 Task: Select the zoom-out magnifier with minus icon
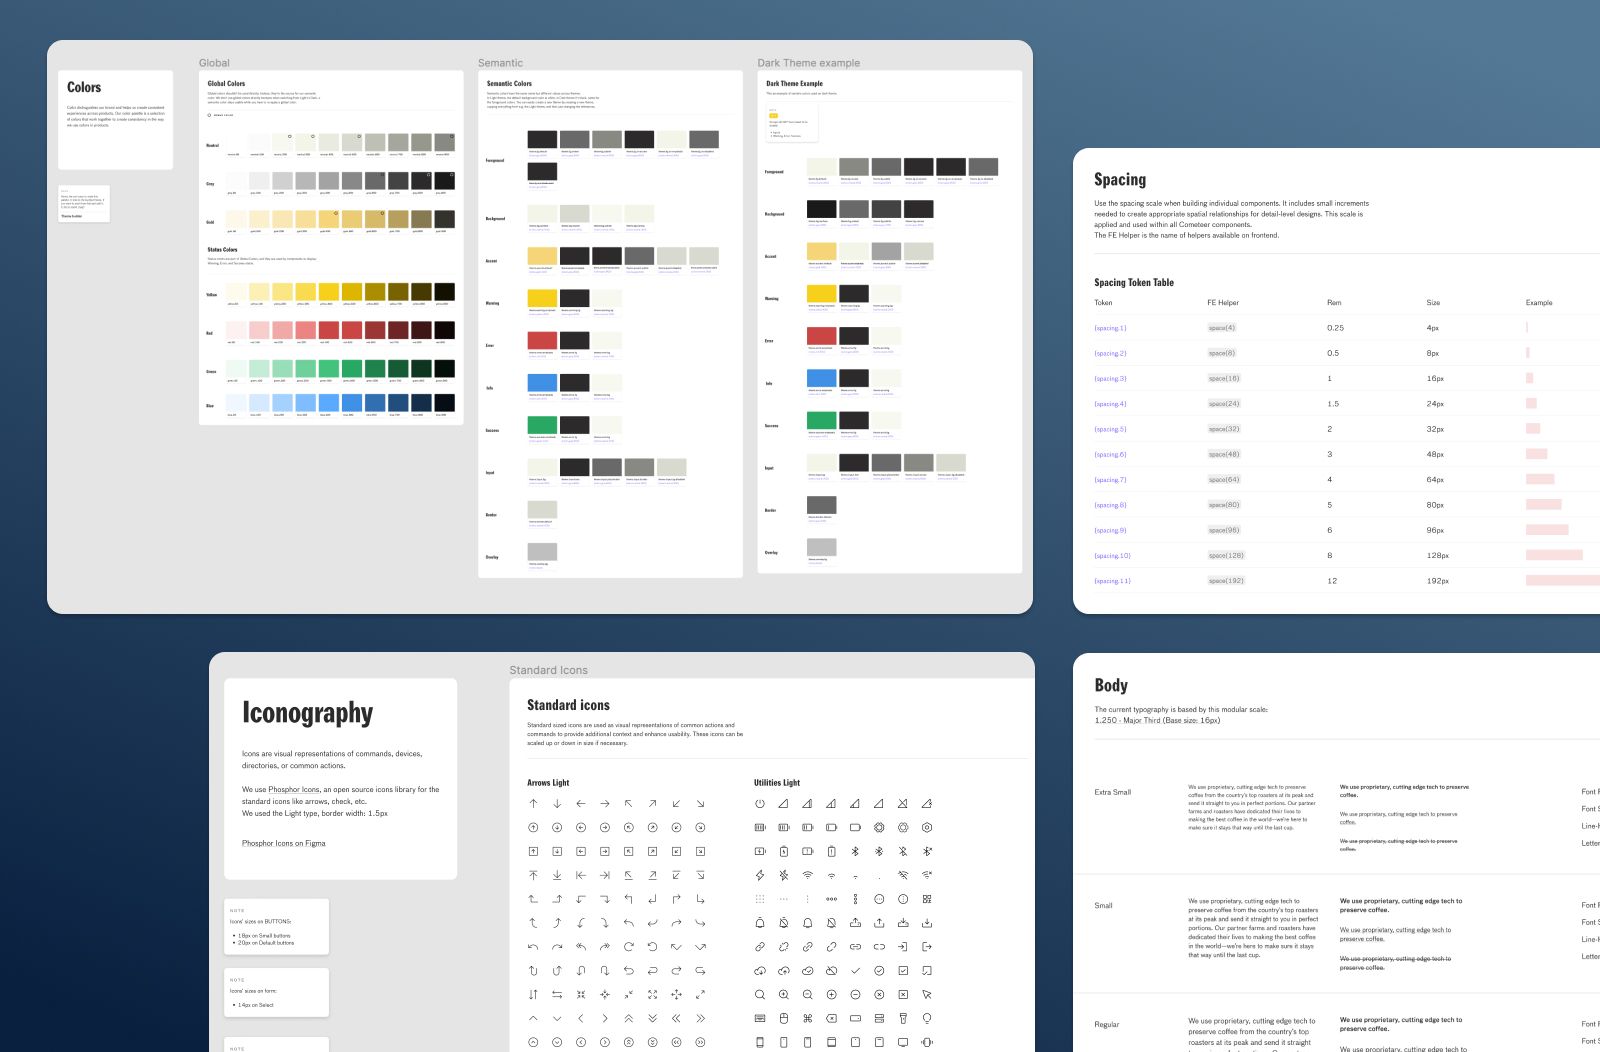pos(807,994)
